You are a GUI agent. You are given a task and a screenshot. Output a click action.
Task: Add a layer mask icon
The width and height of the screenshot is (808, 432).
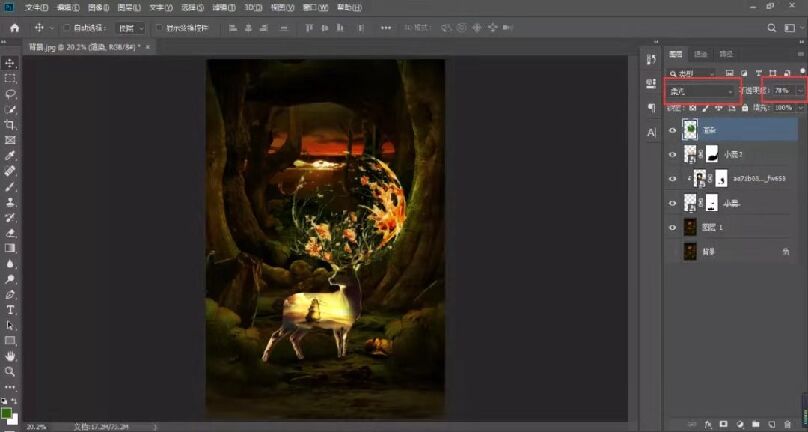pos(723,424)
